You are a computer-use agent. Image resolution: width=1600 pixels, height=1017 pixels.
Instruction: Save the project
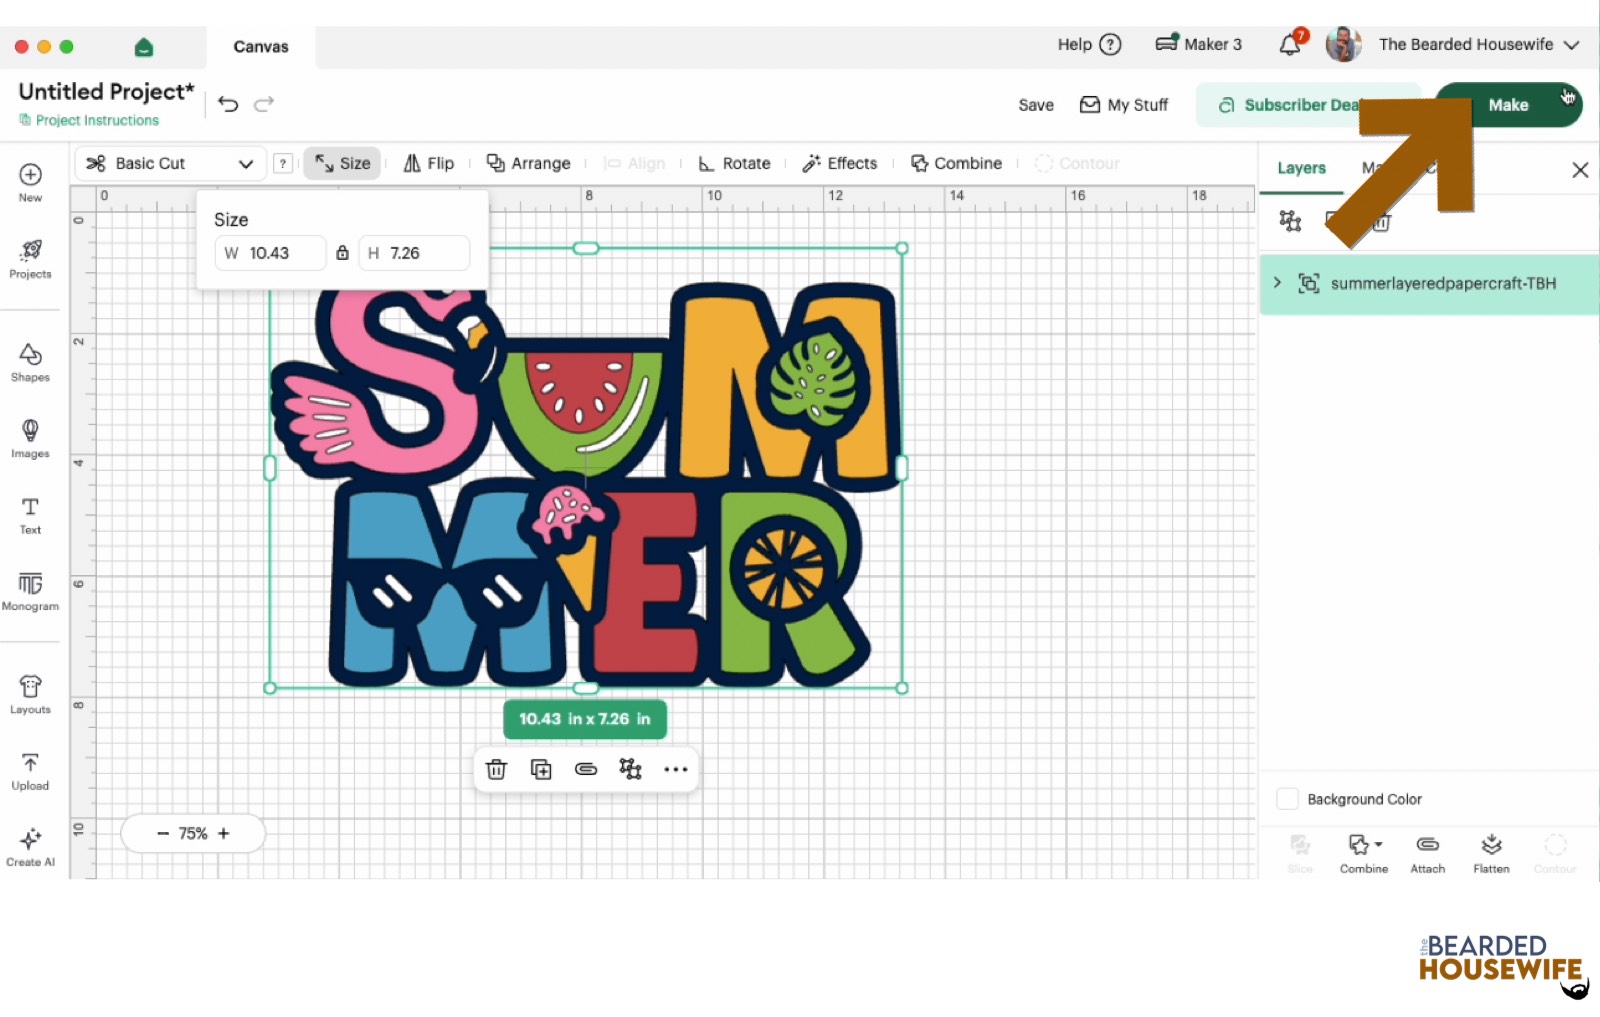(x=1036, y=105)
